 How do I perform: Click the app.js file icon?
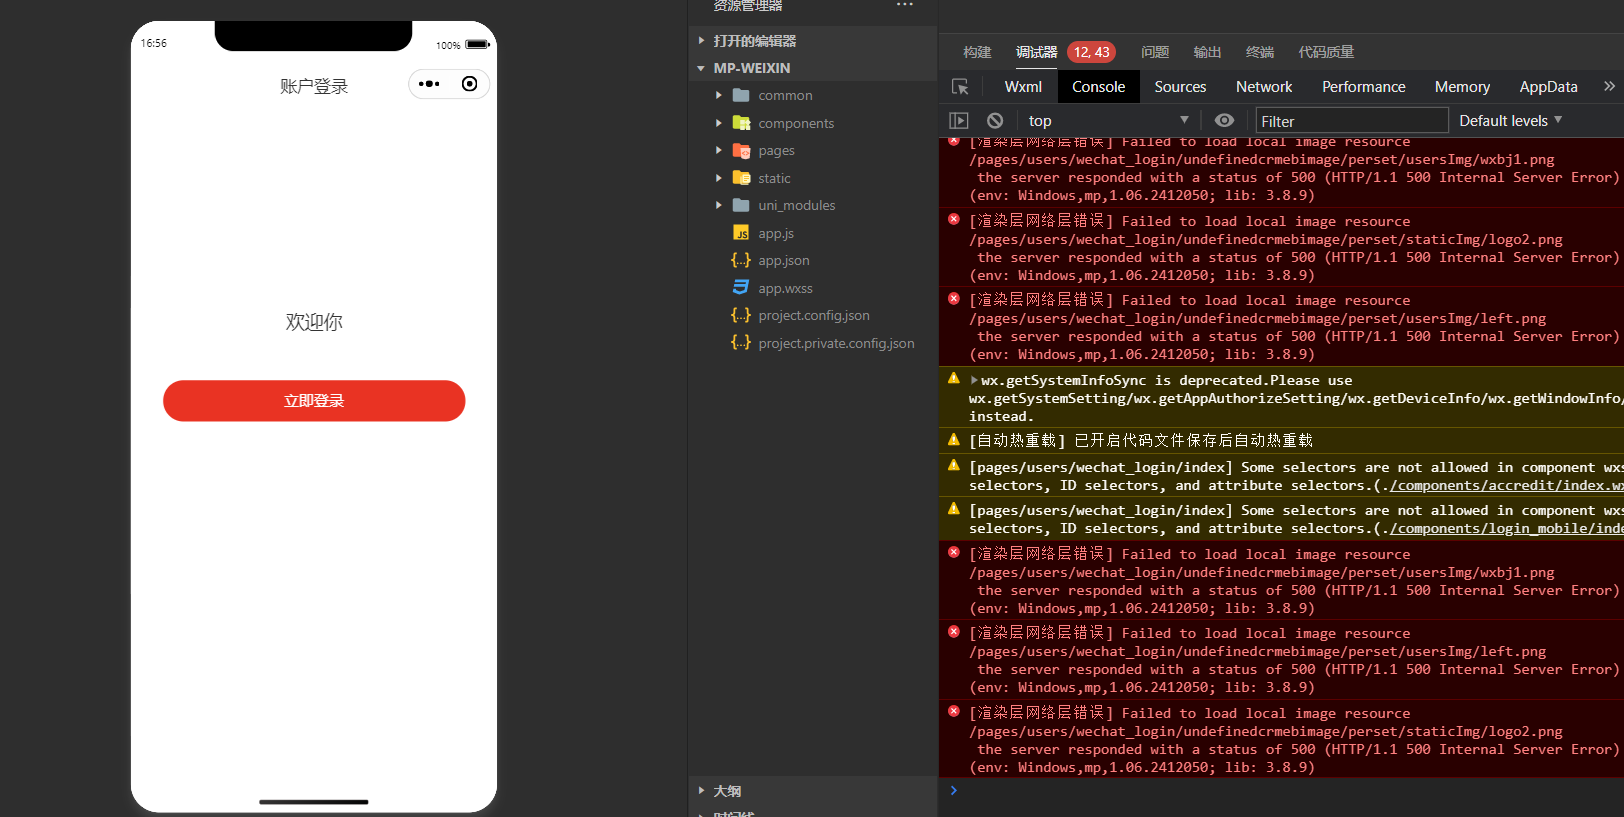pyautogui.click(x=741, y=233)
